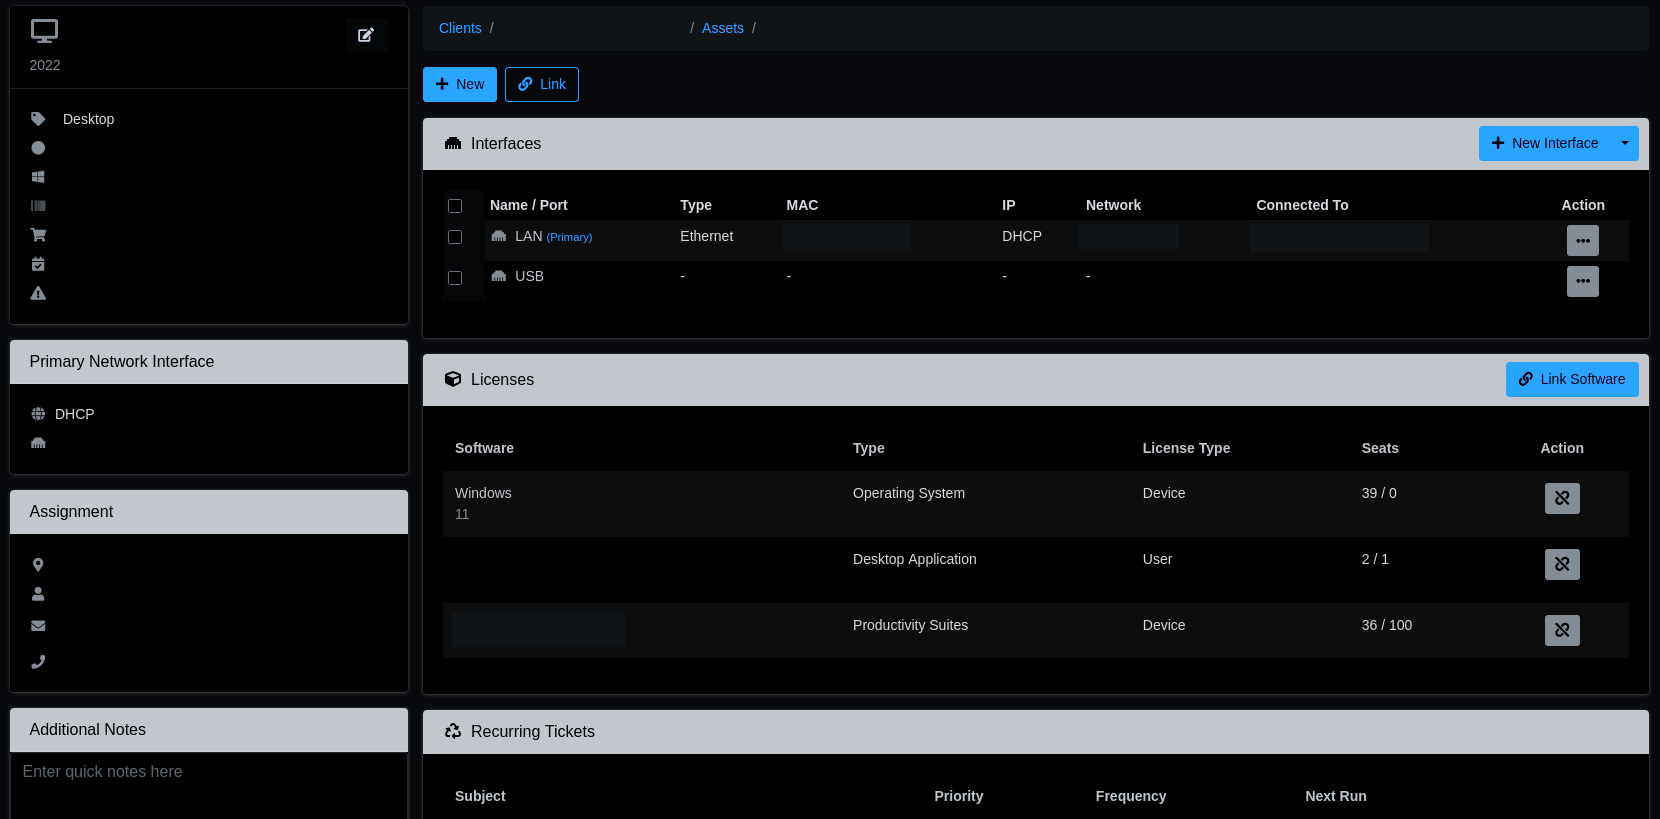Viewport: 1660px width, 819px height.
Task: Open the LAN interface action menu
Action: 1582,240
